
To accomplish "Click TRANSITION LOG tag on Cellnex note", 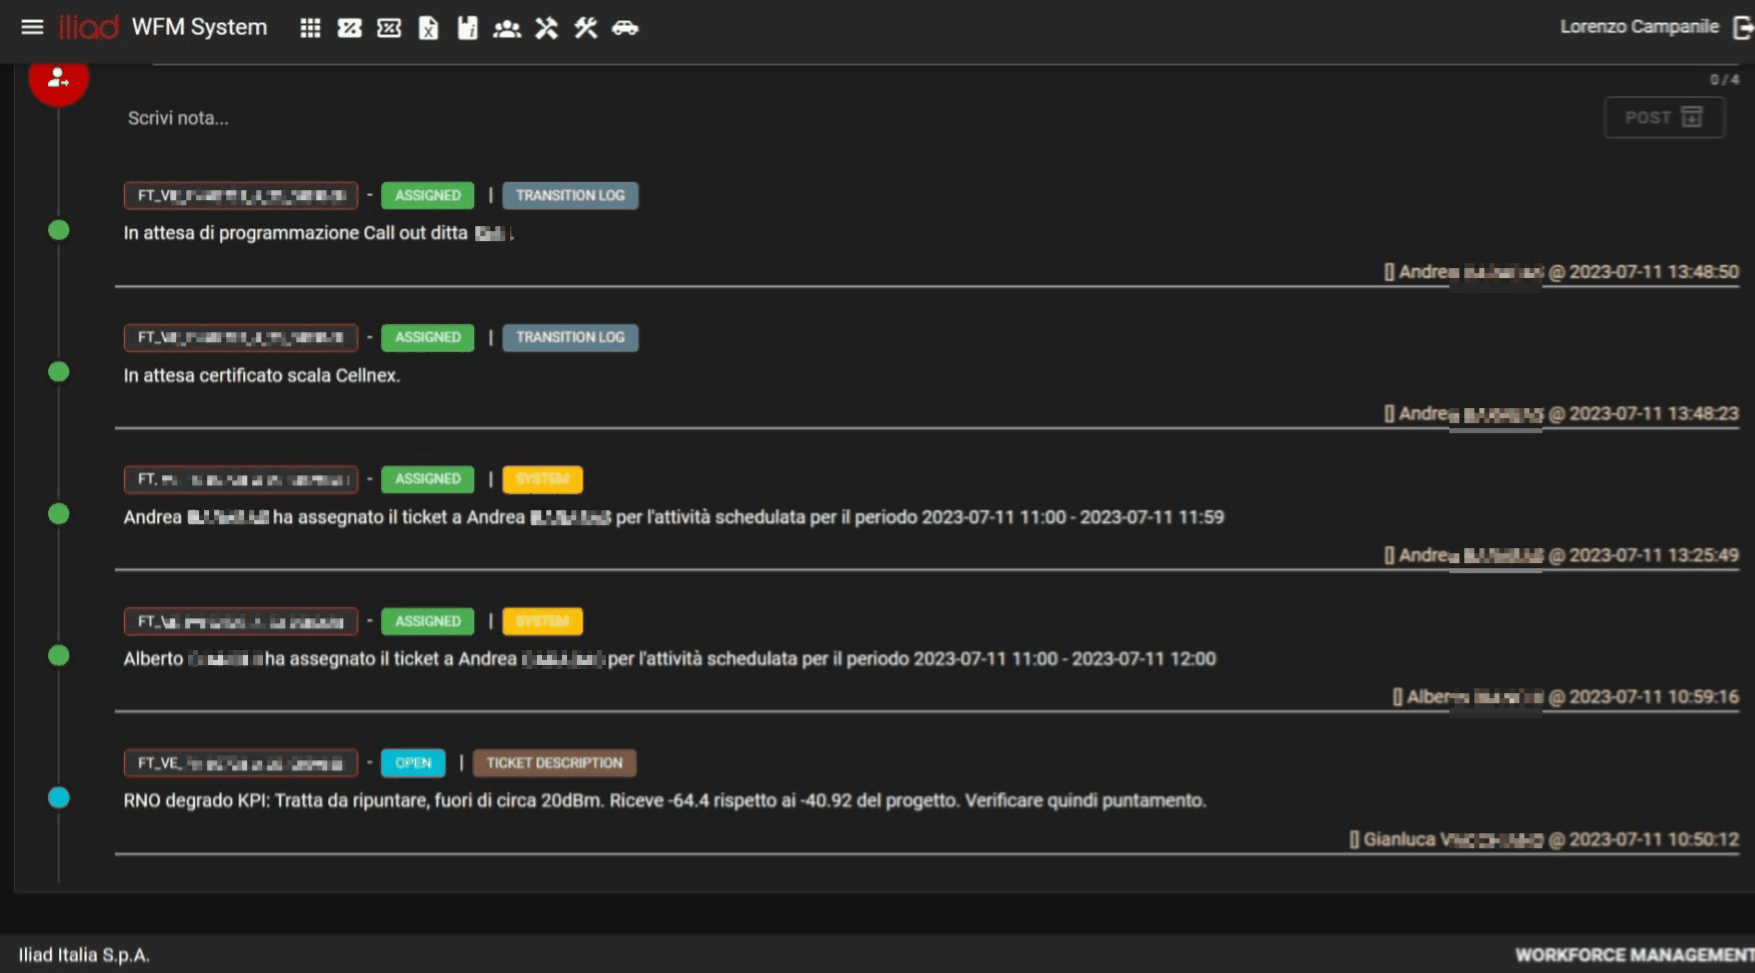I will [x=570, y=337].
